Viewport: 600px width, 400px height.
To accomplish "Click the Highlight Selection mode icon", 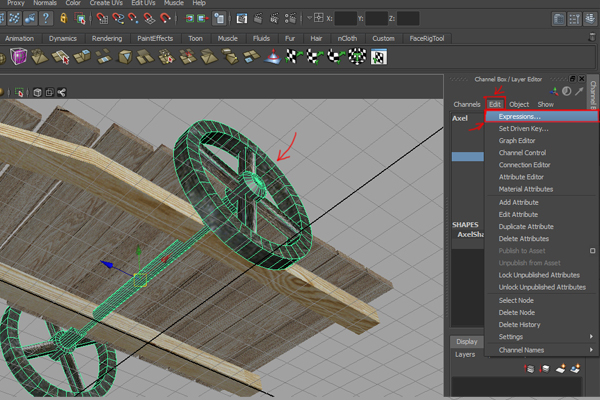I will pos(80,18).
